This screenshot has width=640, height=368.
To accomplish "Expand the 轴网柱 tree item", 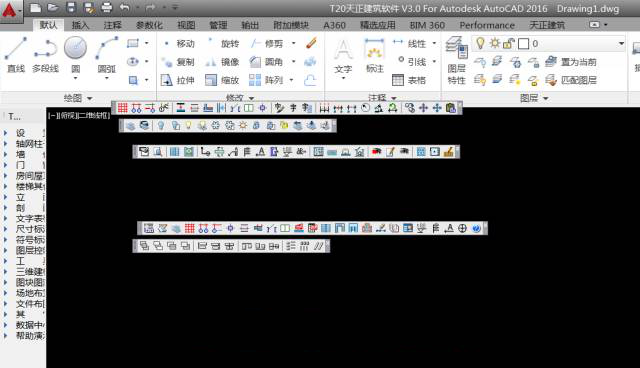I will click(x=6, y=144).
